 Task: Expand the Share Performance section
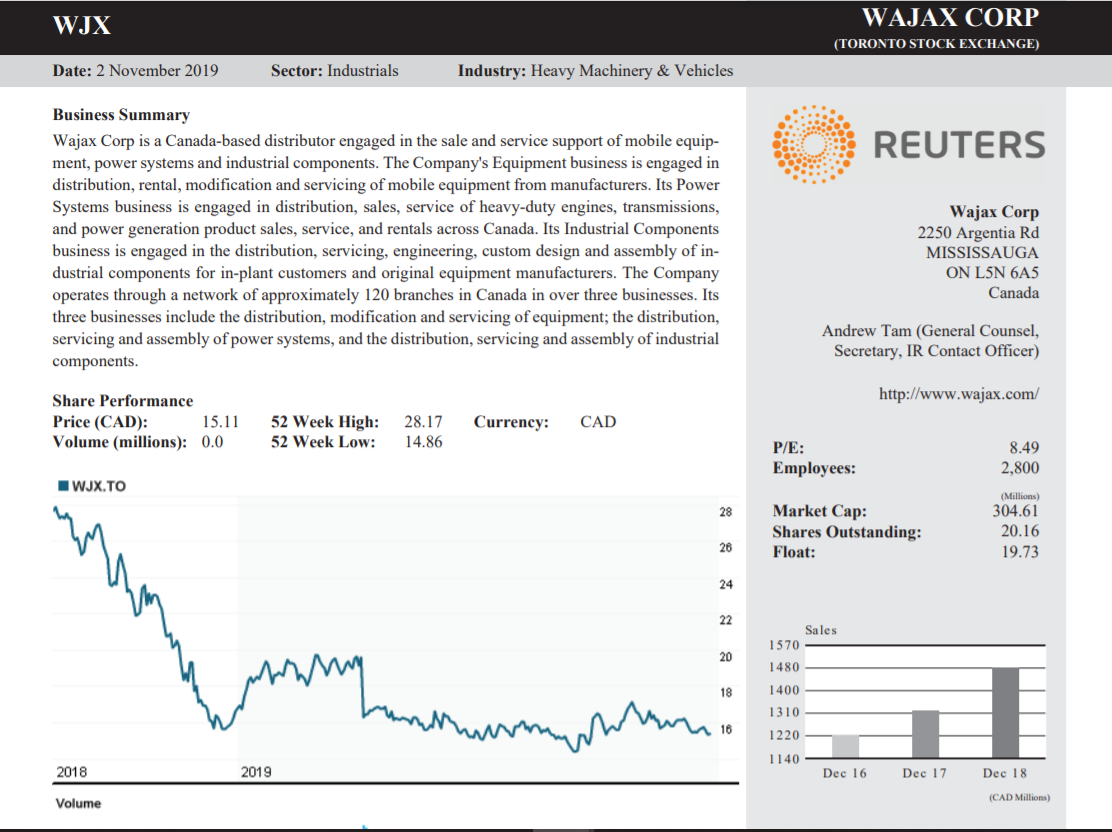click(x=122, y=400)
